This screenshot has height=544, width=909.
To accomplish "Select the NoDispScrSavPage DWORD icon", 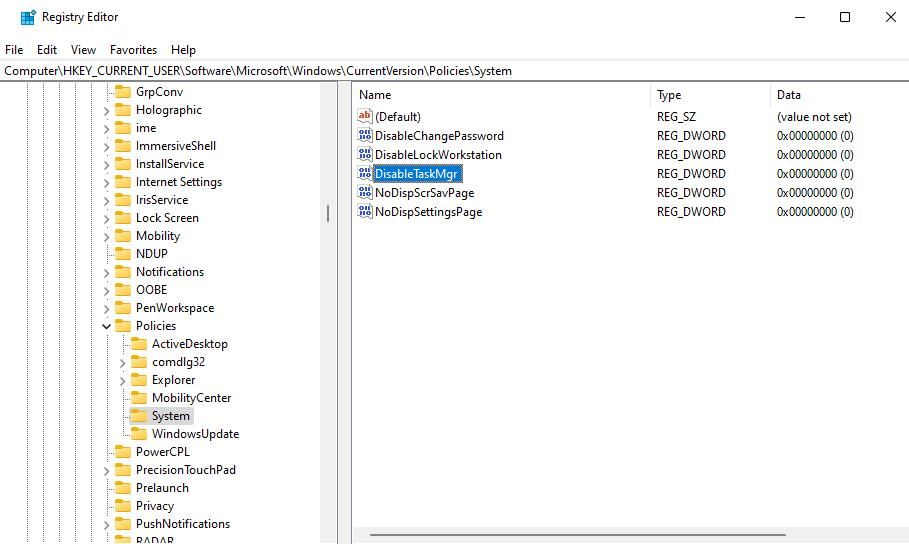I will click(x=365, y=193).
